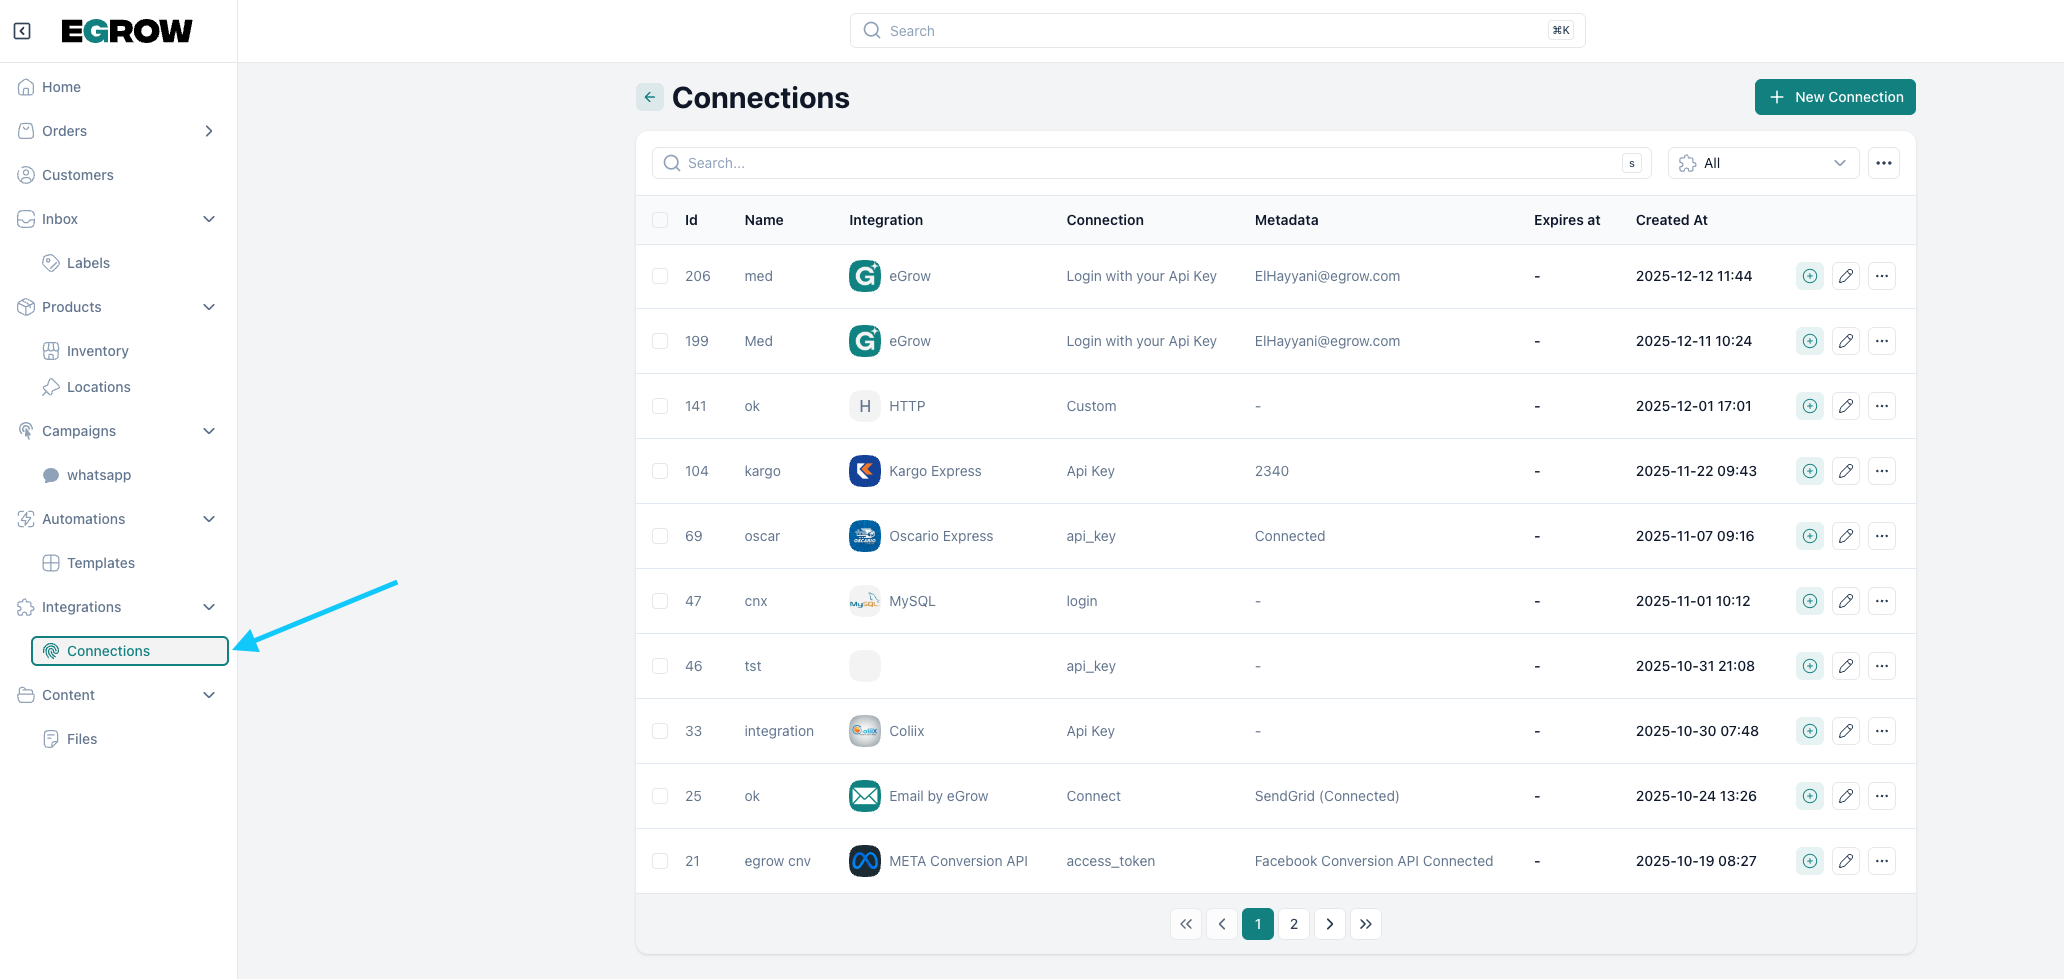Check the cnx row checkbox
The image size is (2064, 979).
point(660,601)
